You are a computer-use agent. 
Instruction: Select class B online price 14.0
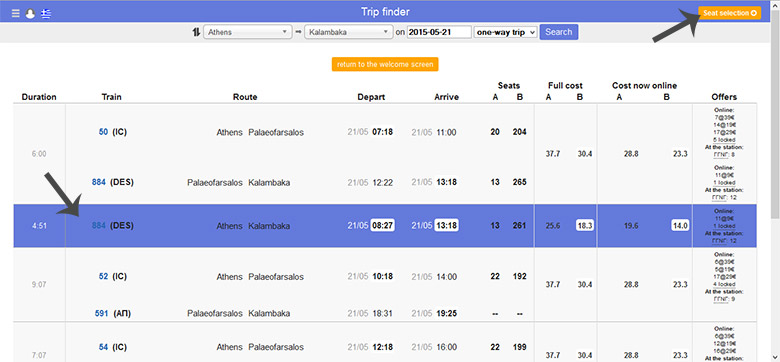[680, 226]
